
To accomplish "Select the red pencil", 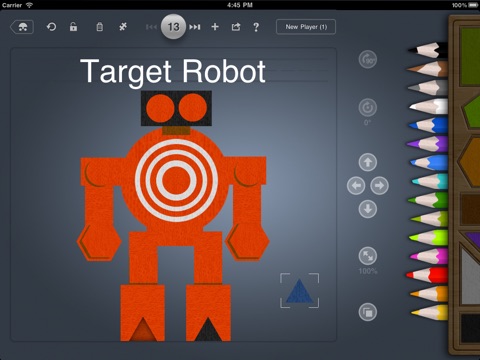I will click(427, 275).
